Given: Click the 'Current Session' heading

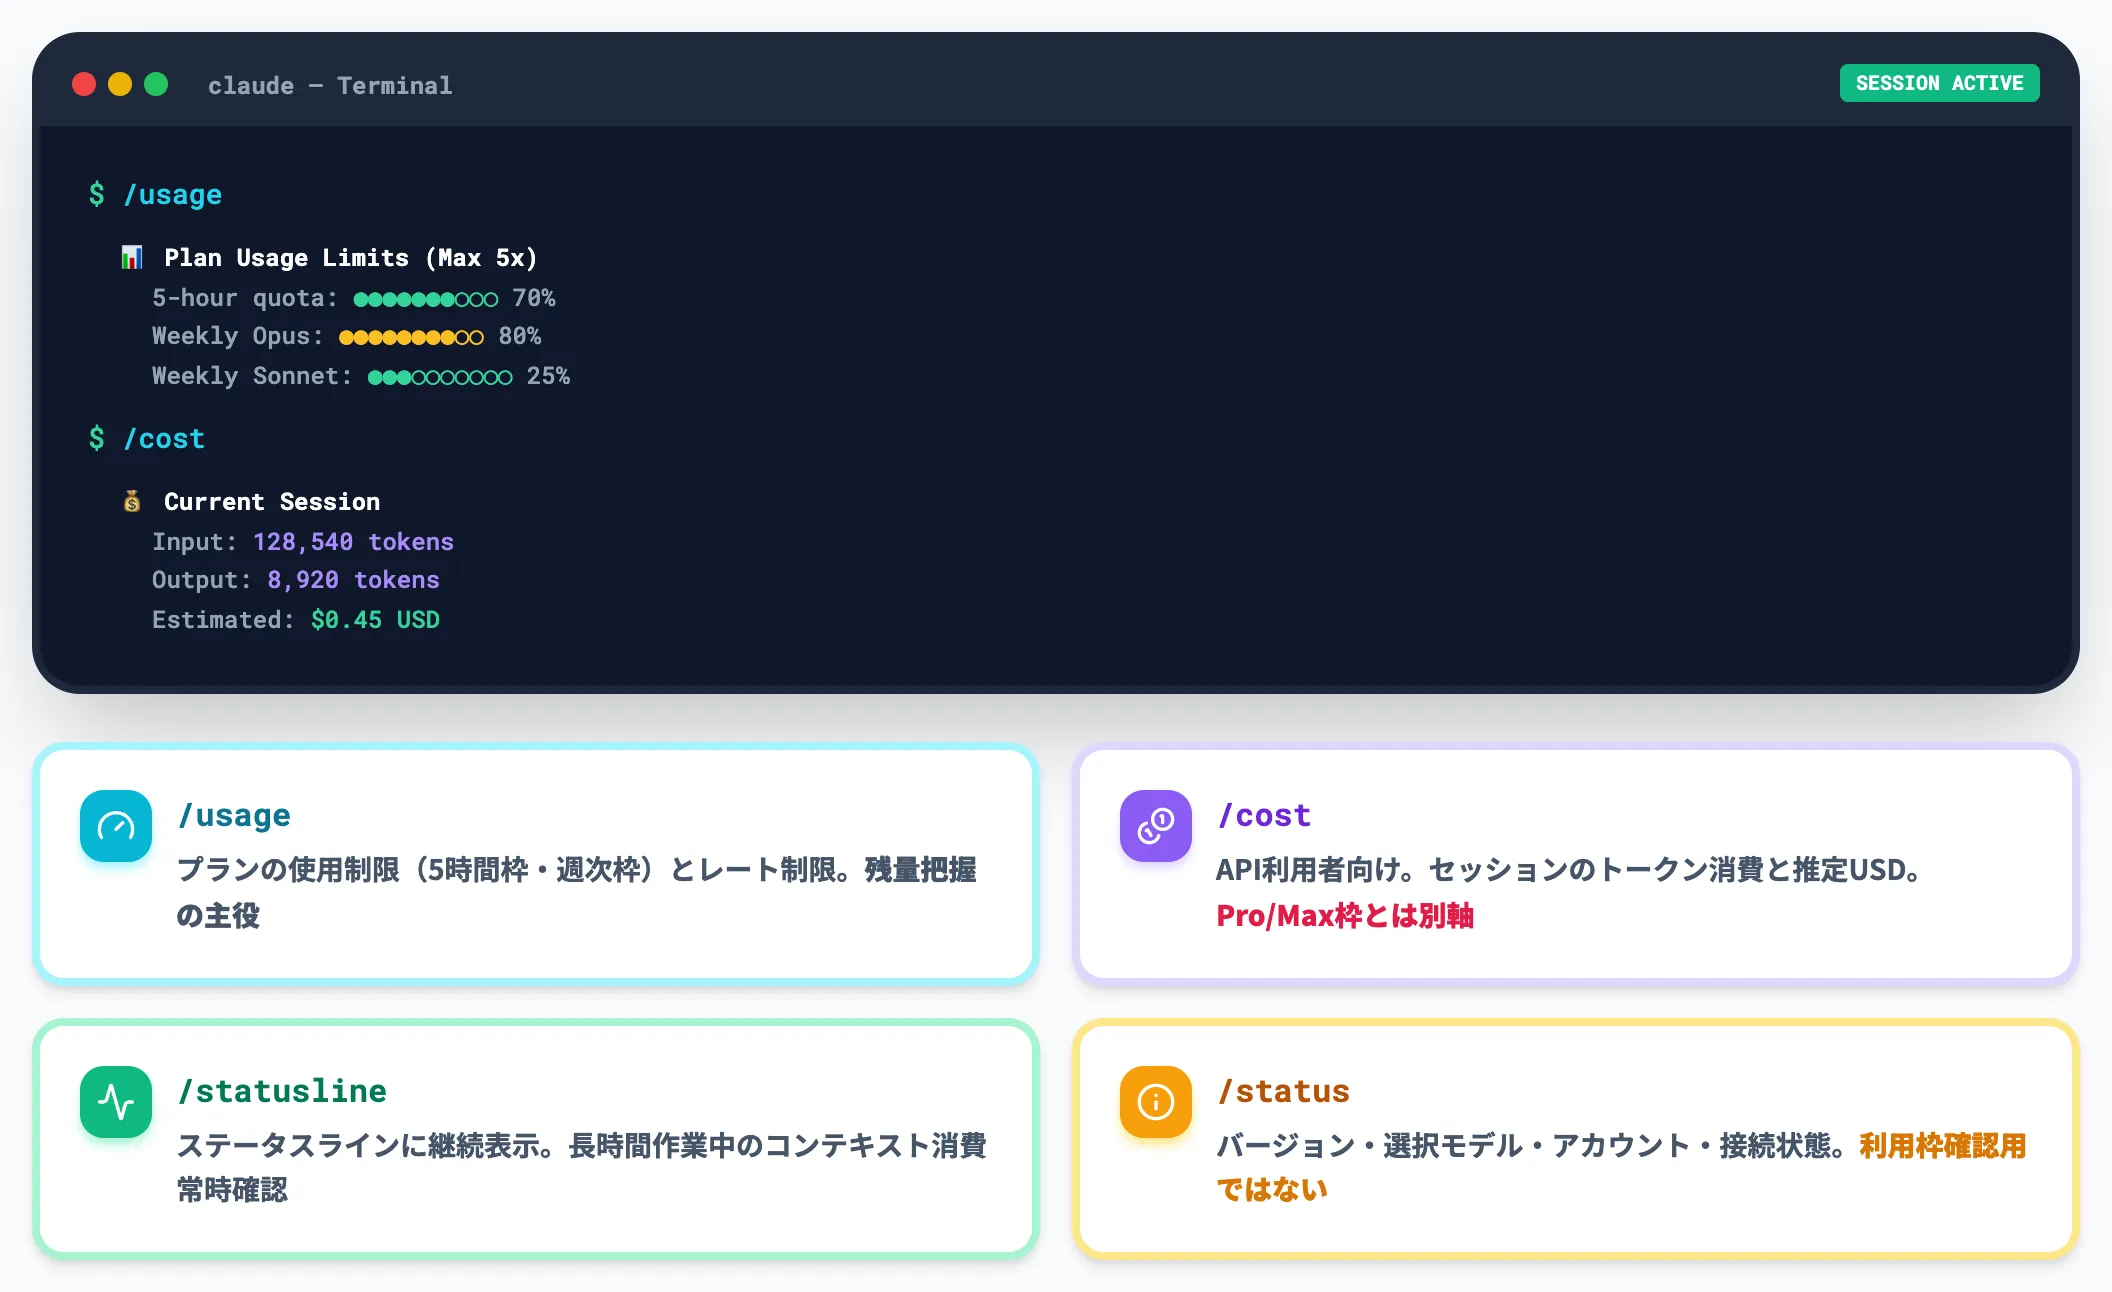Looking at the screenshot, I should tap(272, 501).
